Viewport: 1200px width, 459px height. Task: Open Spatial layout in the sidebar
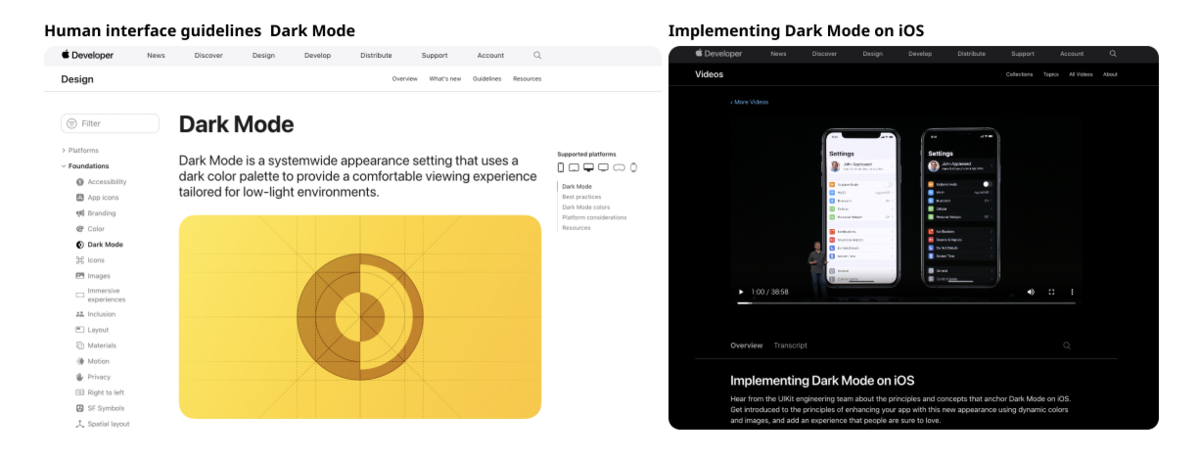[x=102, y=424]
